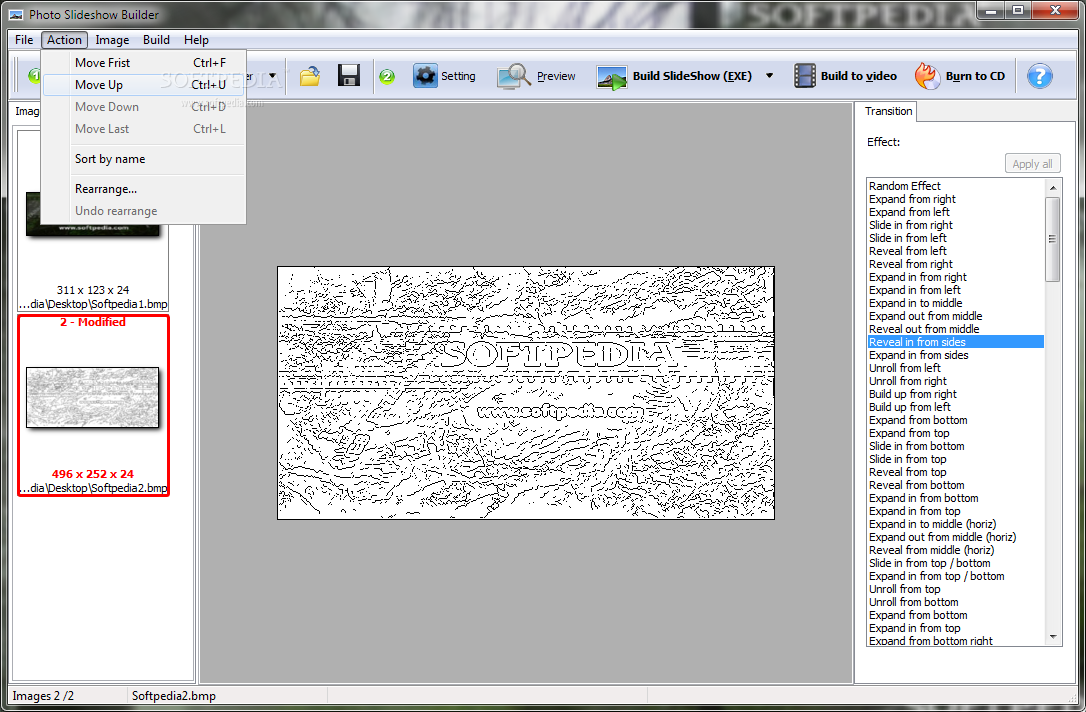
Task: Click Softpedia2.bmp in status bar
Action: [174, 696]
